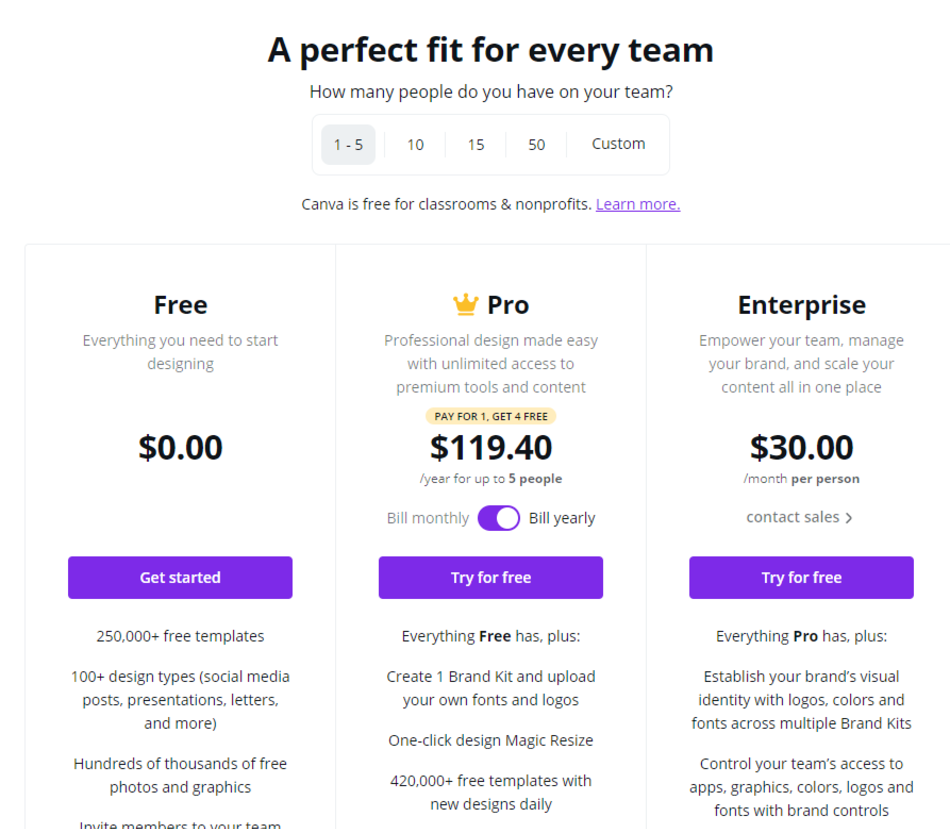Click the Enterprise plan heading
This screenshot has width=950, height=829.
point(802,305)
